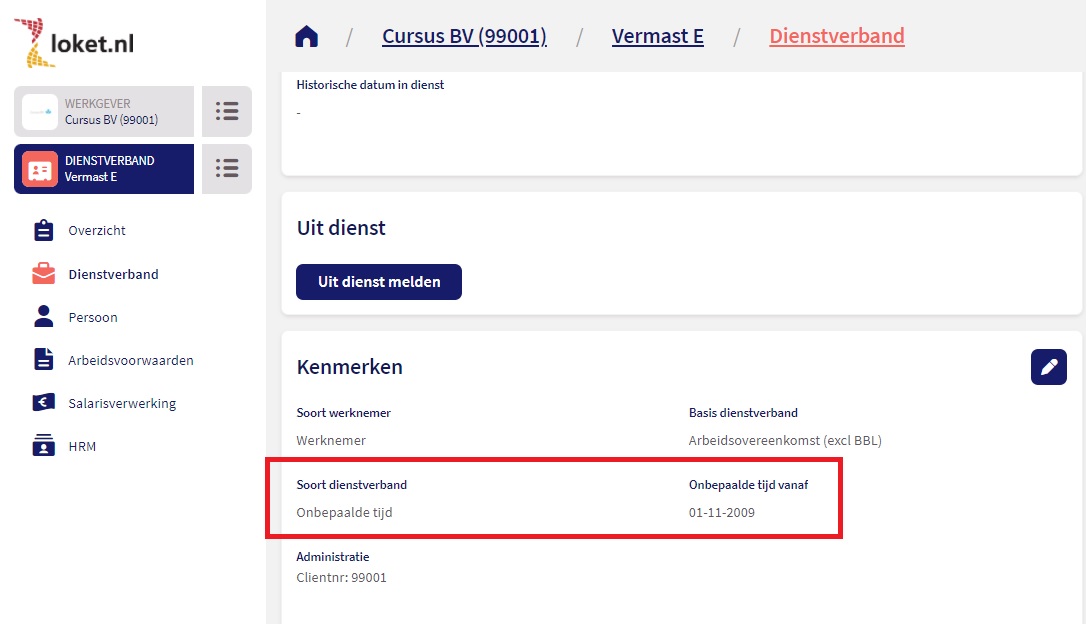Click the home icon in breadcrumb
Image resolution: width=1090 pixels, height=624 pixels.
[x=306, y=37]
